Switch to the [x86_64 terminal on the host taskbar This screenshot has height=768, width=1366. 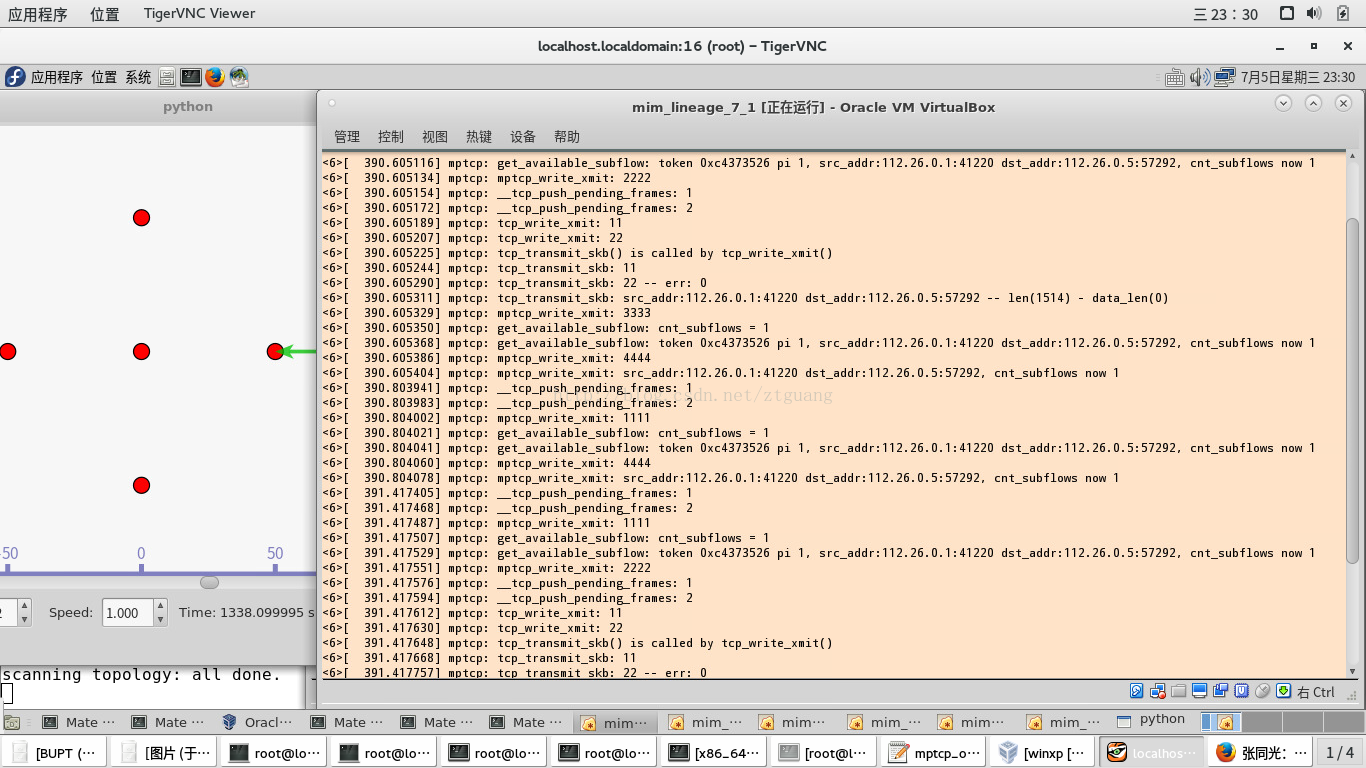tap(715, 753)
